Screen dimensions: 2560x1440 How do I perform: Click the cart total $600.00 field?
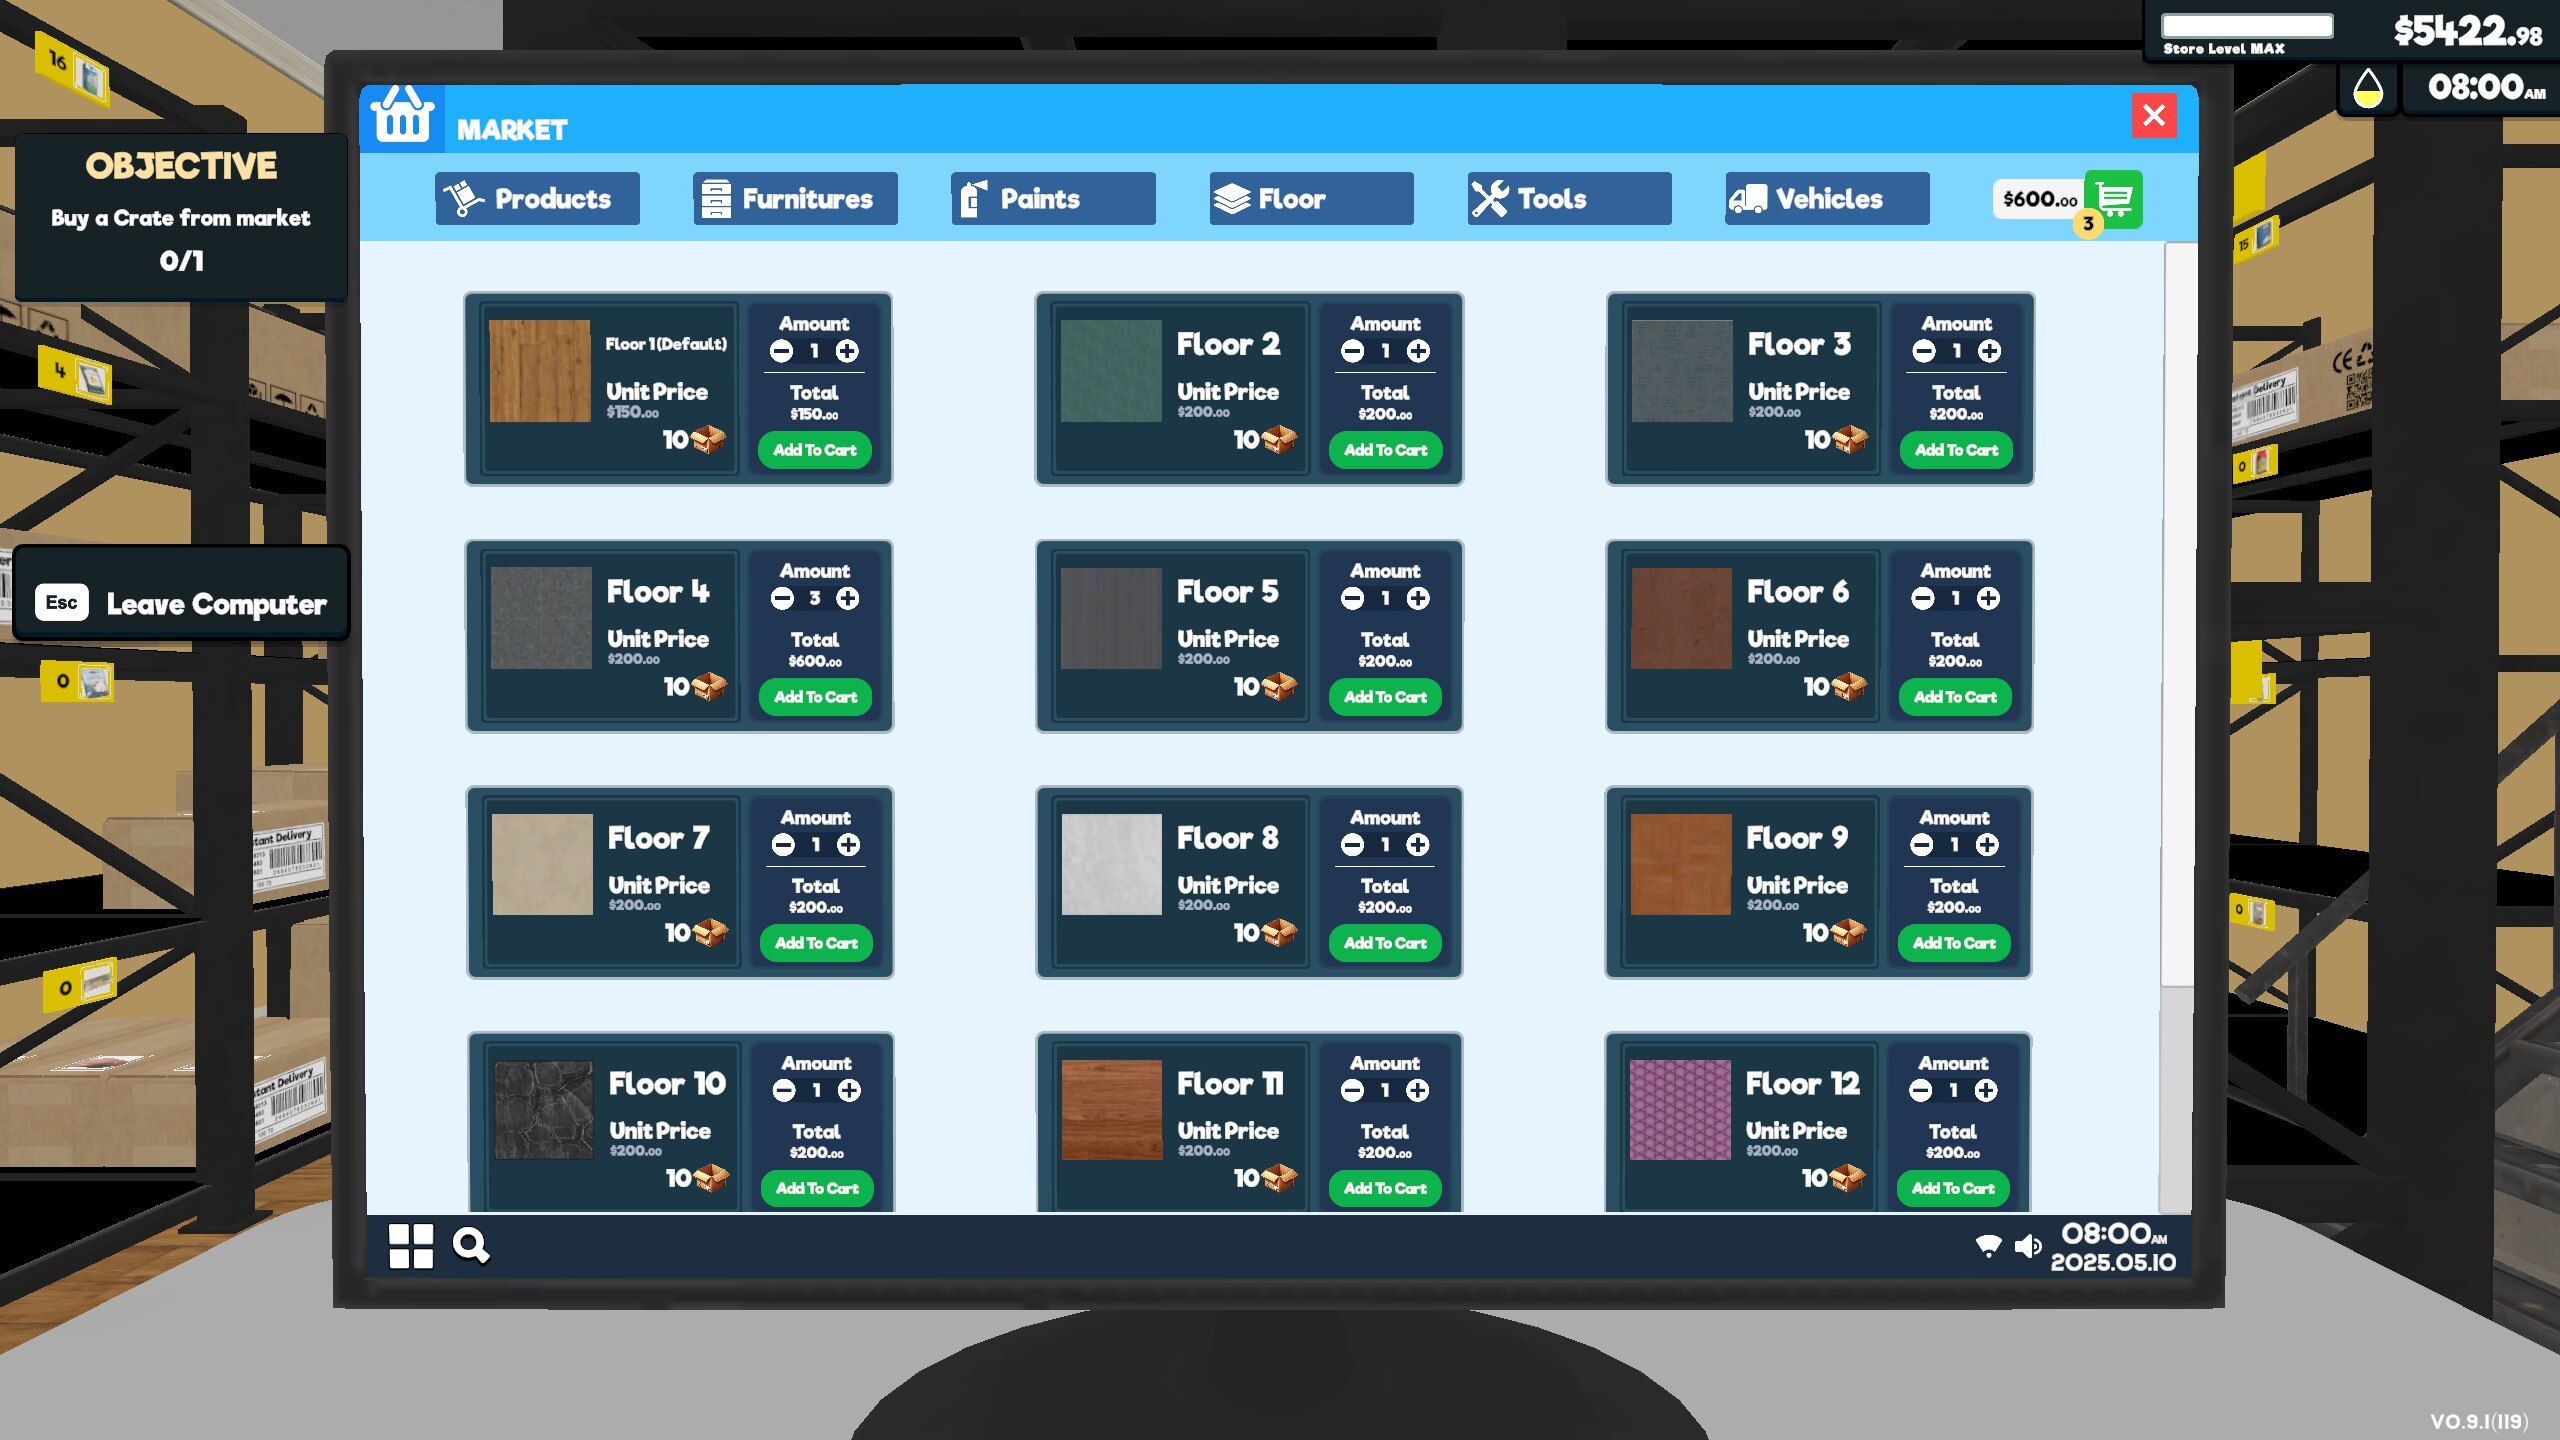(x=2040, y=199)
